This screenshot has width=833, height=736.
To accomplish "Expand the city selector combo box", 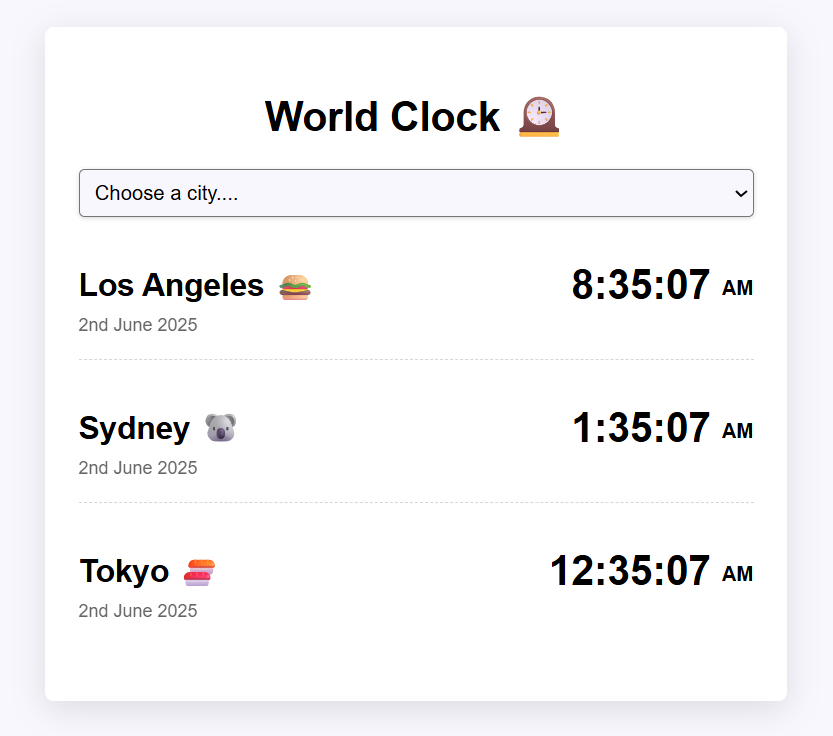I will (x=416, y=193).
